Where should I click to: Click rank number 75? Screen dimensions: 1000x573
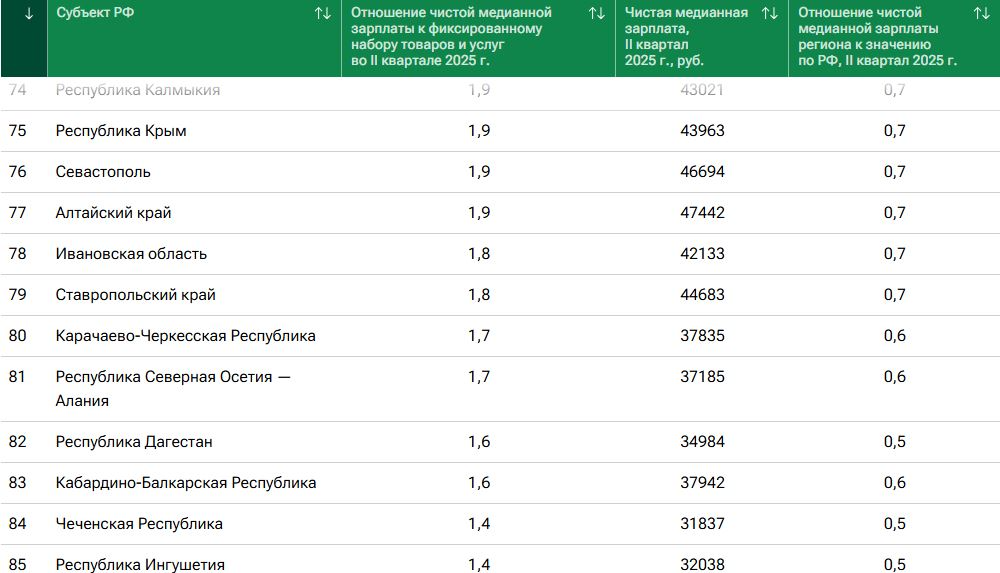coord(17,131)
